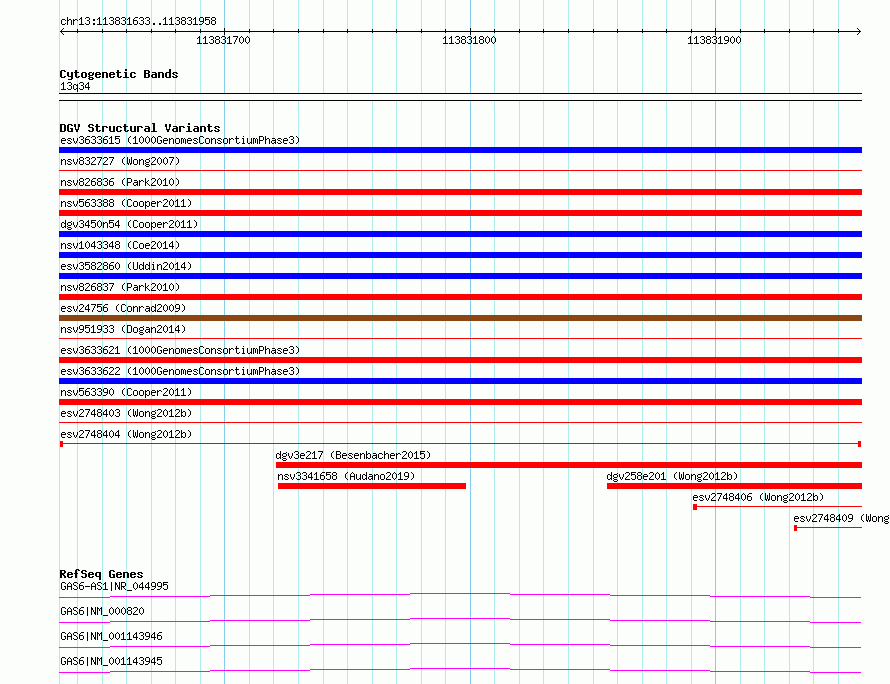Click the nsv563388 (Cooper2011) label
The height and width of the screenshot is (684, 890).
[126, 203]
